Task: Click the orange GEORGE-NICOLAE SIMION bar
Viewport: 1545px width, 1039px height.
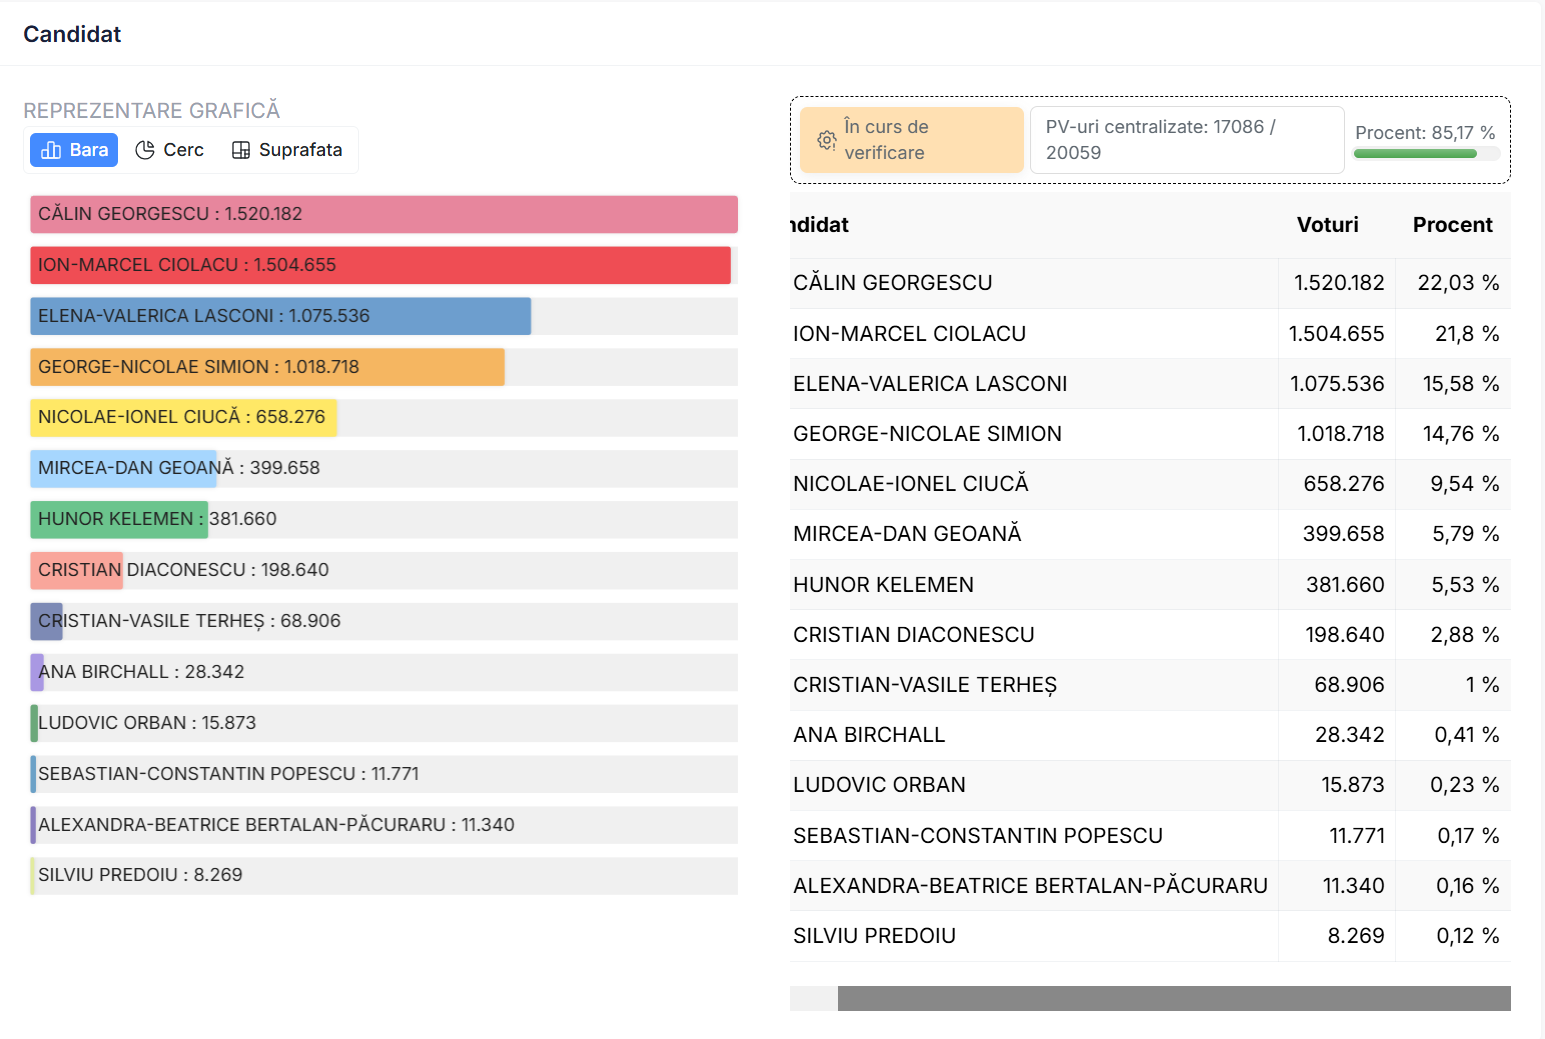Action: point(267,367)
